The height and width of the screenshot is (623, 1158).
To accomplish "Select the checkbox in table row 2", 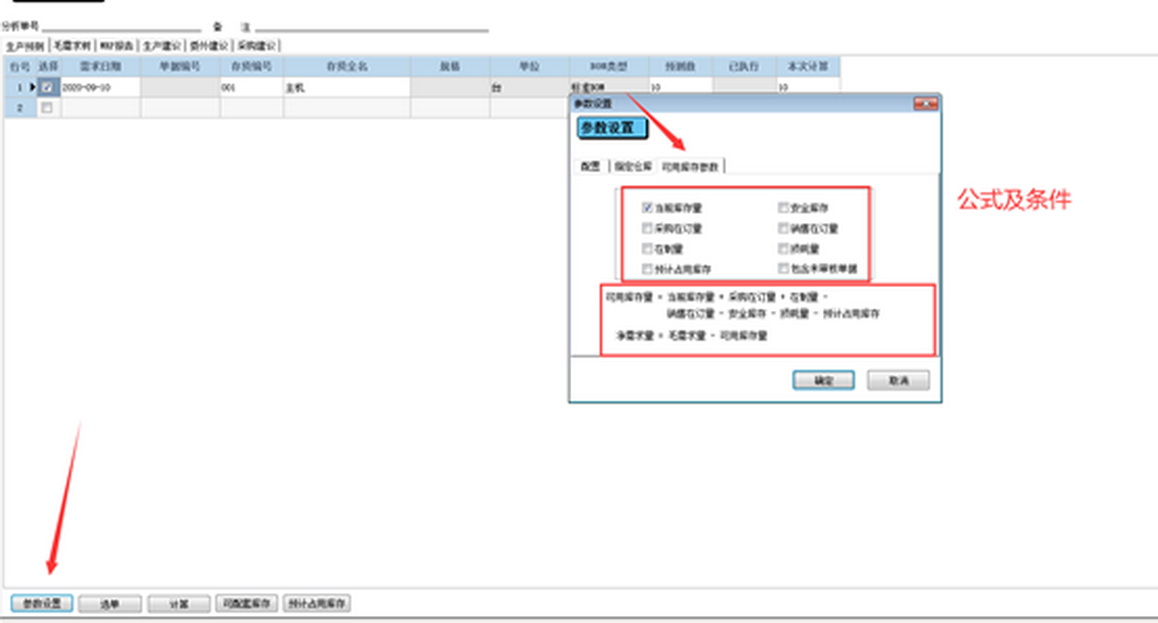I will click(x=47, y=108).
